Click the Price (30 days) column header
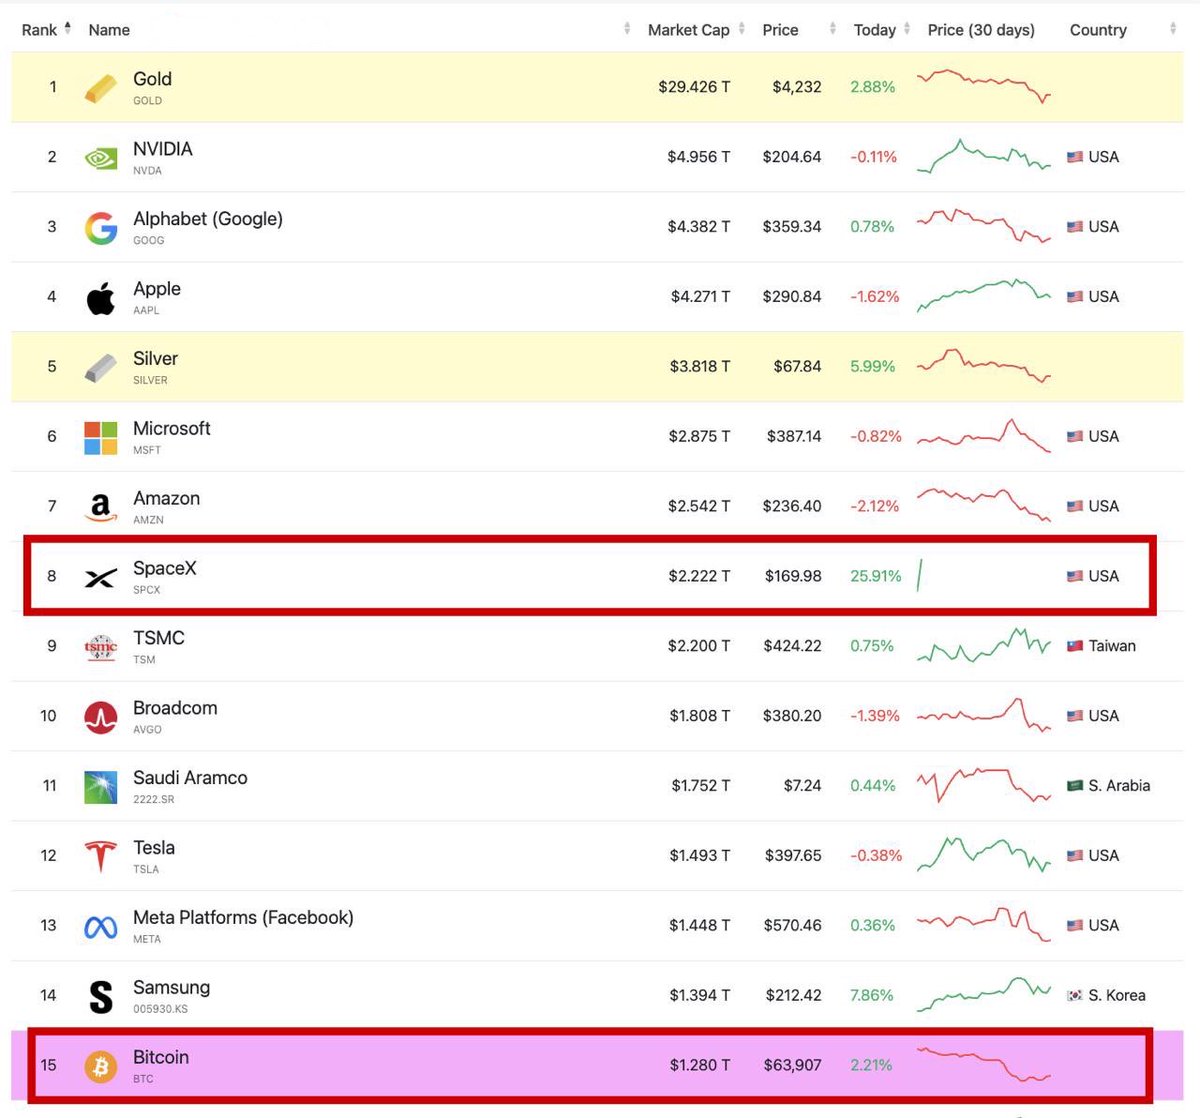Screen dimensions: 1200x1118 point(981,30)
